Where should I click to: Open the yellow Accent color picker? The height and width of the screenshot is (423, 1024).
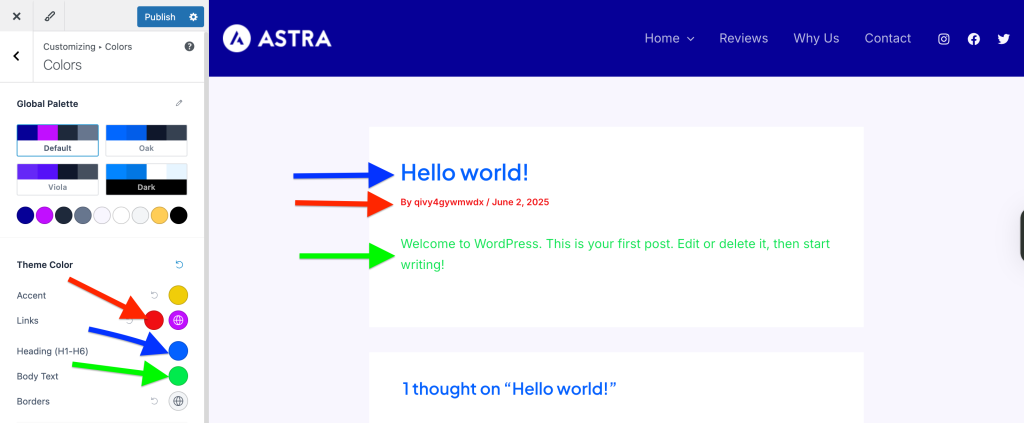(178, 295)
